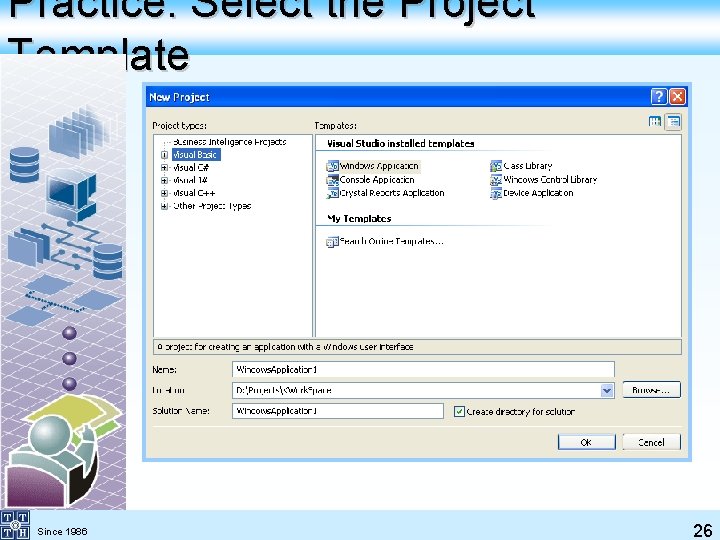
Task: Select the Visual J# project type
Action: pos(190,180)
